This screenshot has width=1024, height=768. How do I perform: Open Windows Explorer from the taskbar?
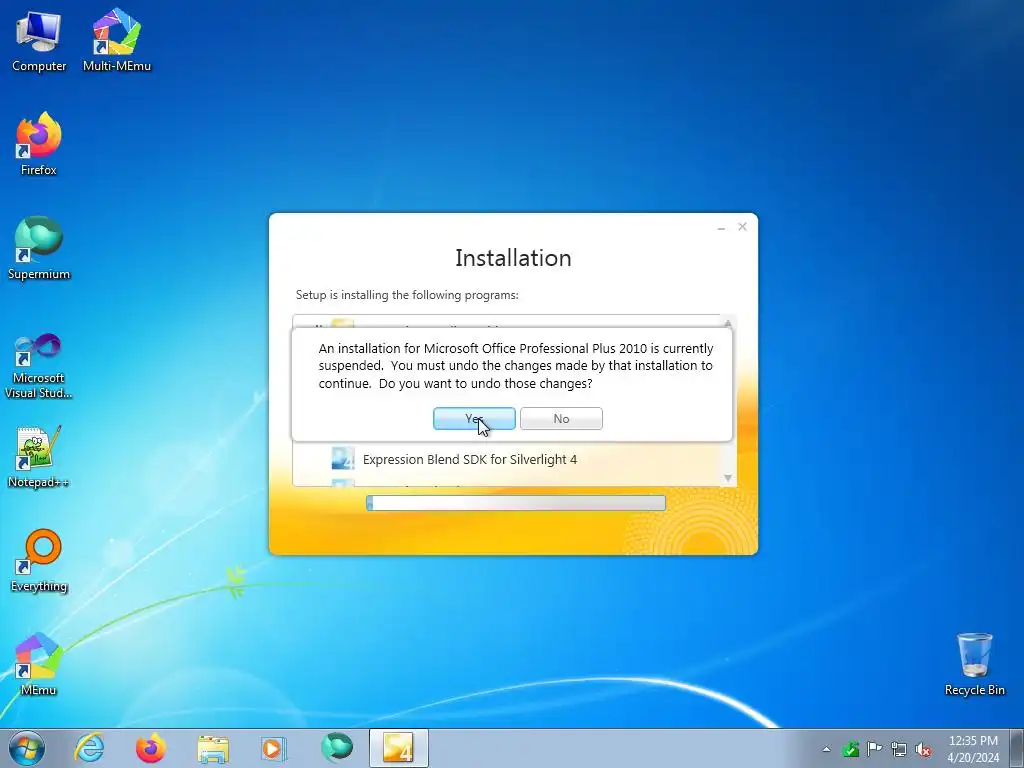coord(213,748)
